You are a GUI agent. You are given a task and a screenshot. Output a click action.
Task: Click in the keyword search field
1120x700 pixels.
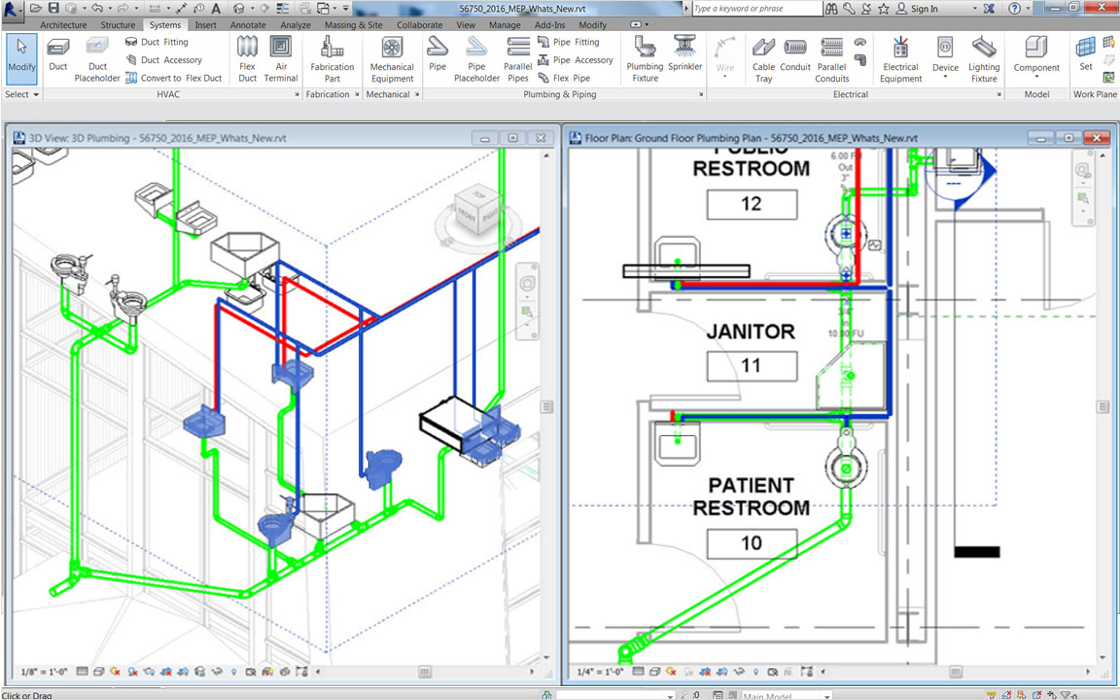[755, 8]
